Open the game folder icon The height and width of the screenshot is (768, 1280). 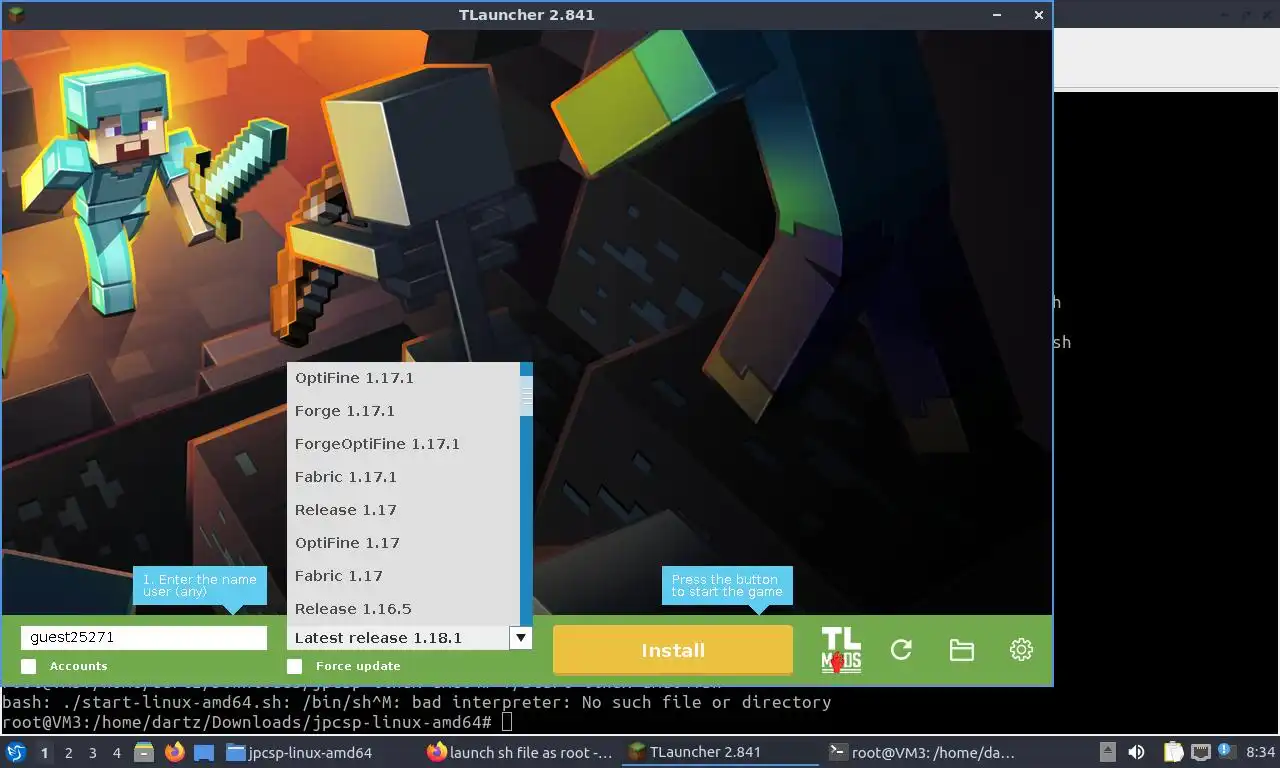point(961,650)
